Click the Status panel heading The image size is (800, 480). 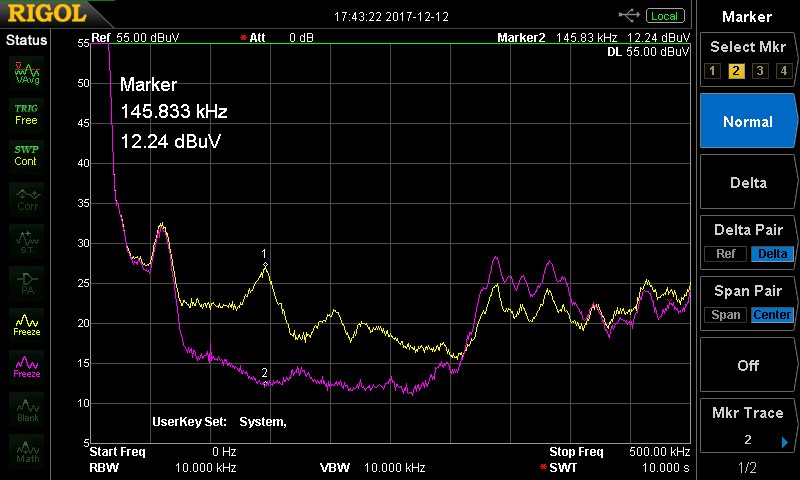click(26, 40)
